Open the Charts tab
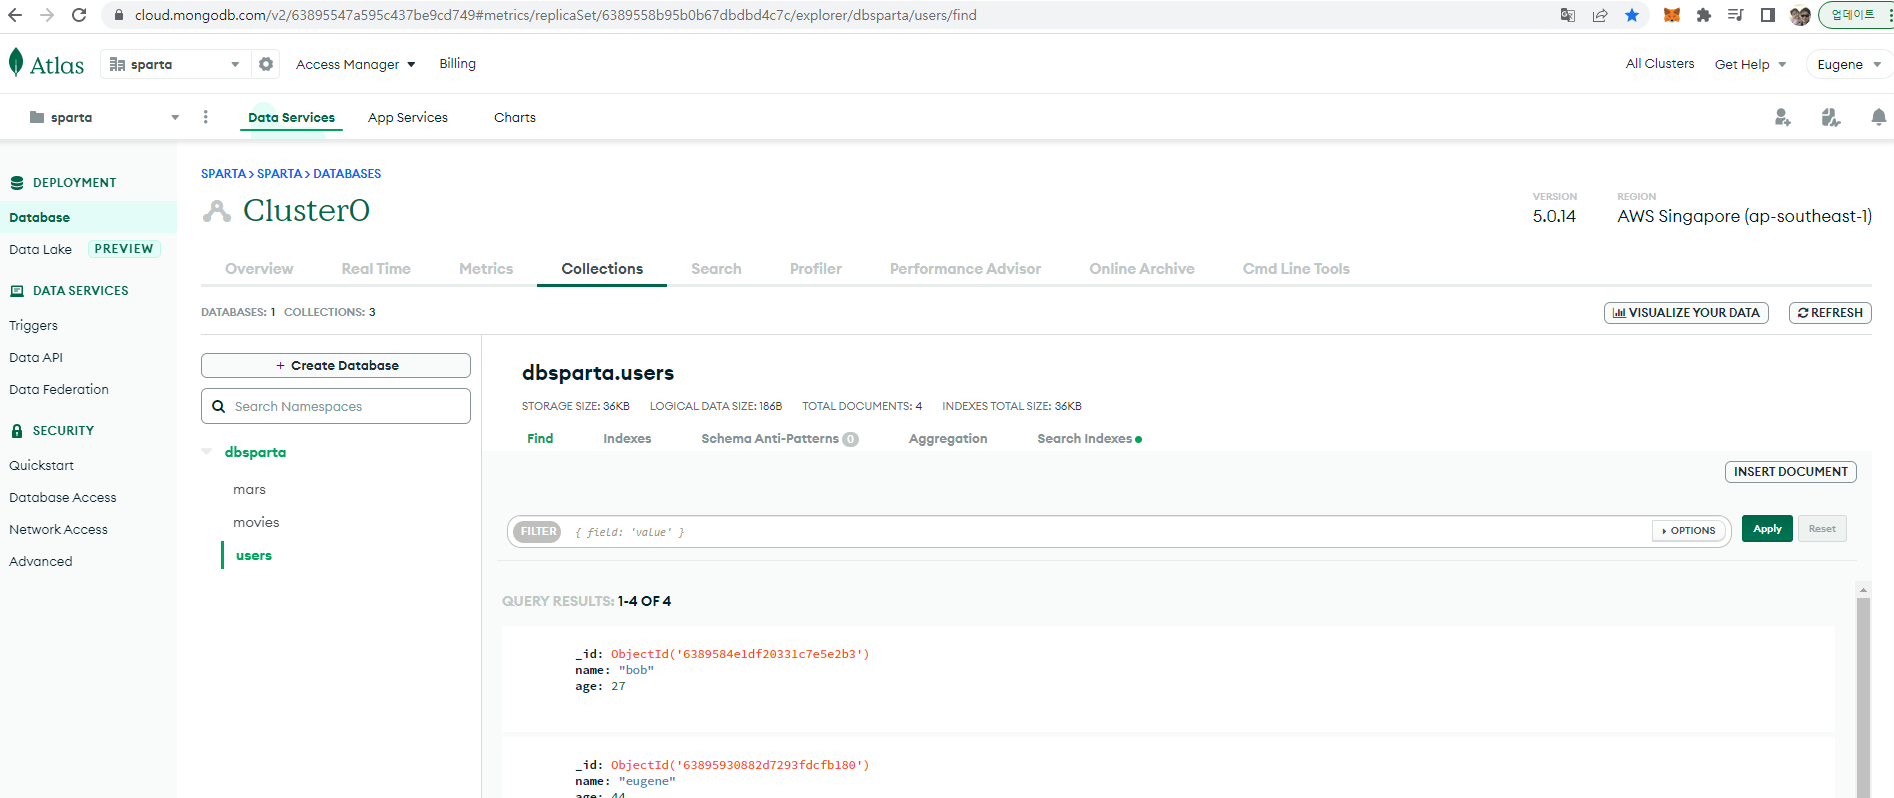 [515, 117]
